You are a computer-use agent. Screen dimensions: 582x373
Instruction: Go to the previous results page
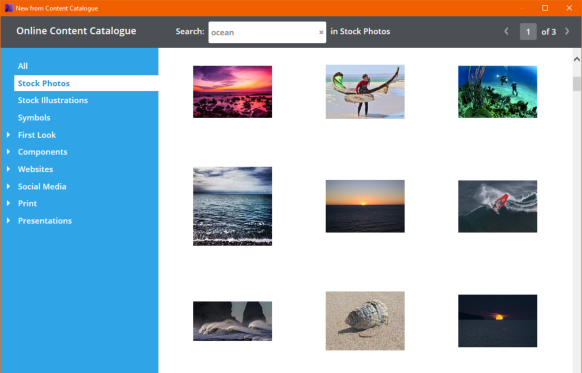(x=506, y=31)
